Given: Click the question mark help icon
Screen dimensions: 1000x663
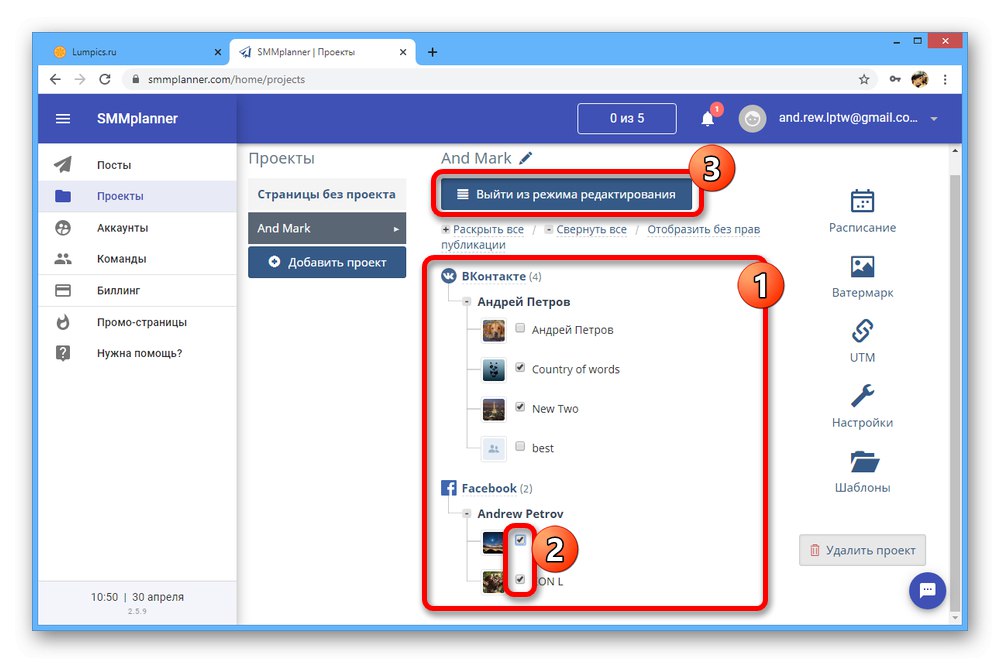Looking at the screenshot, I should (62, 353).
